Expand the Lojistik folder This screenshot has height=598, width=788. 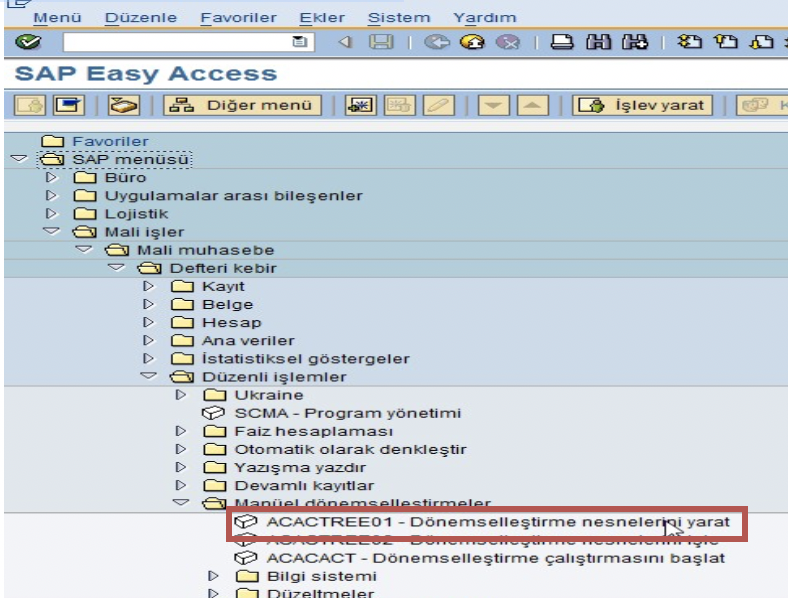coord(51,214)
